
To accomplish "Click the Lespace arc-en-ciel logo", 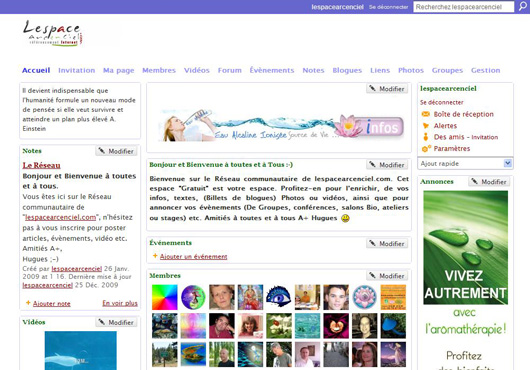I will (x=53, y=33).
